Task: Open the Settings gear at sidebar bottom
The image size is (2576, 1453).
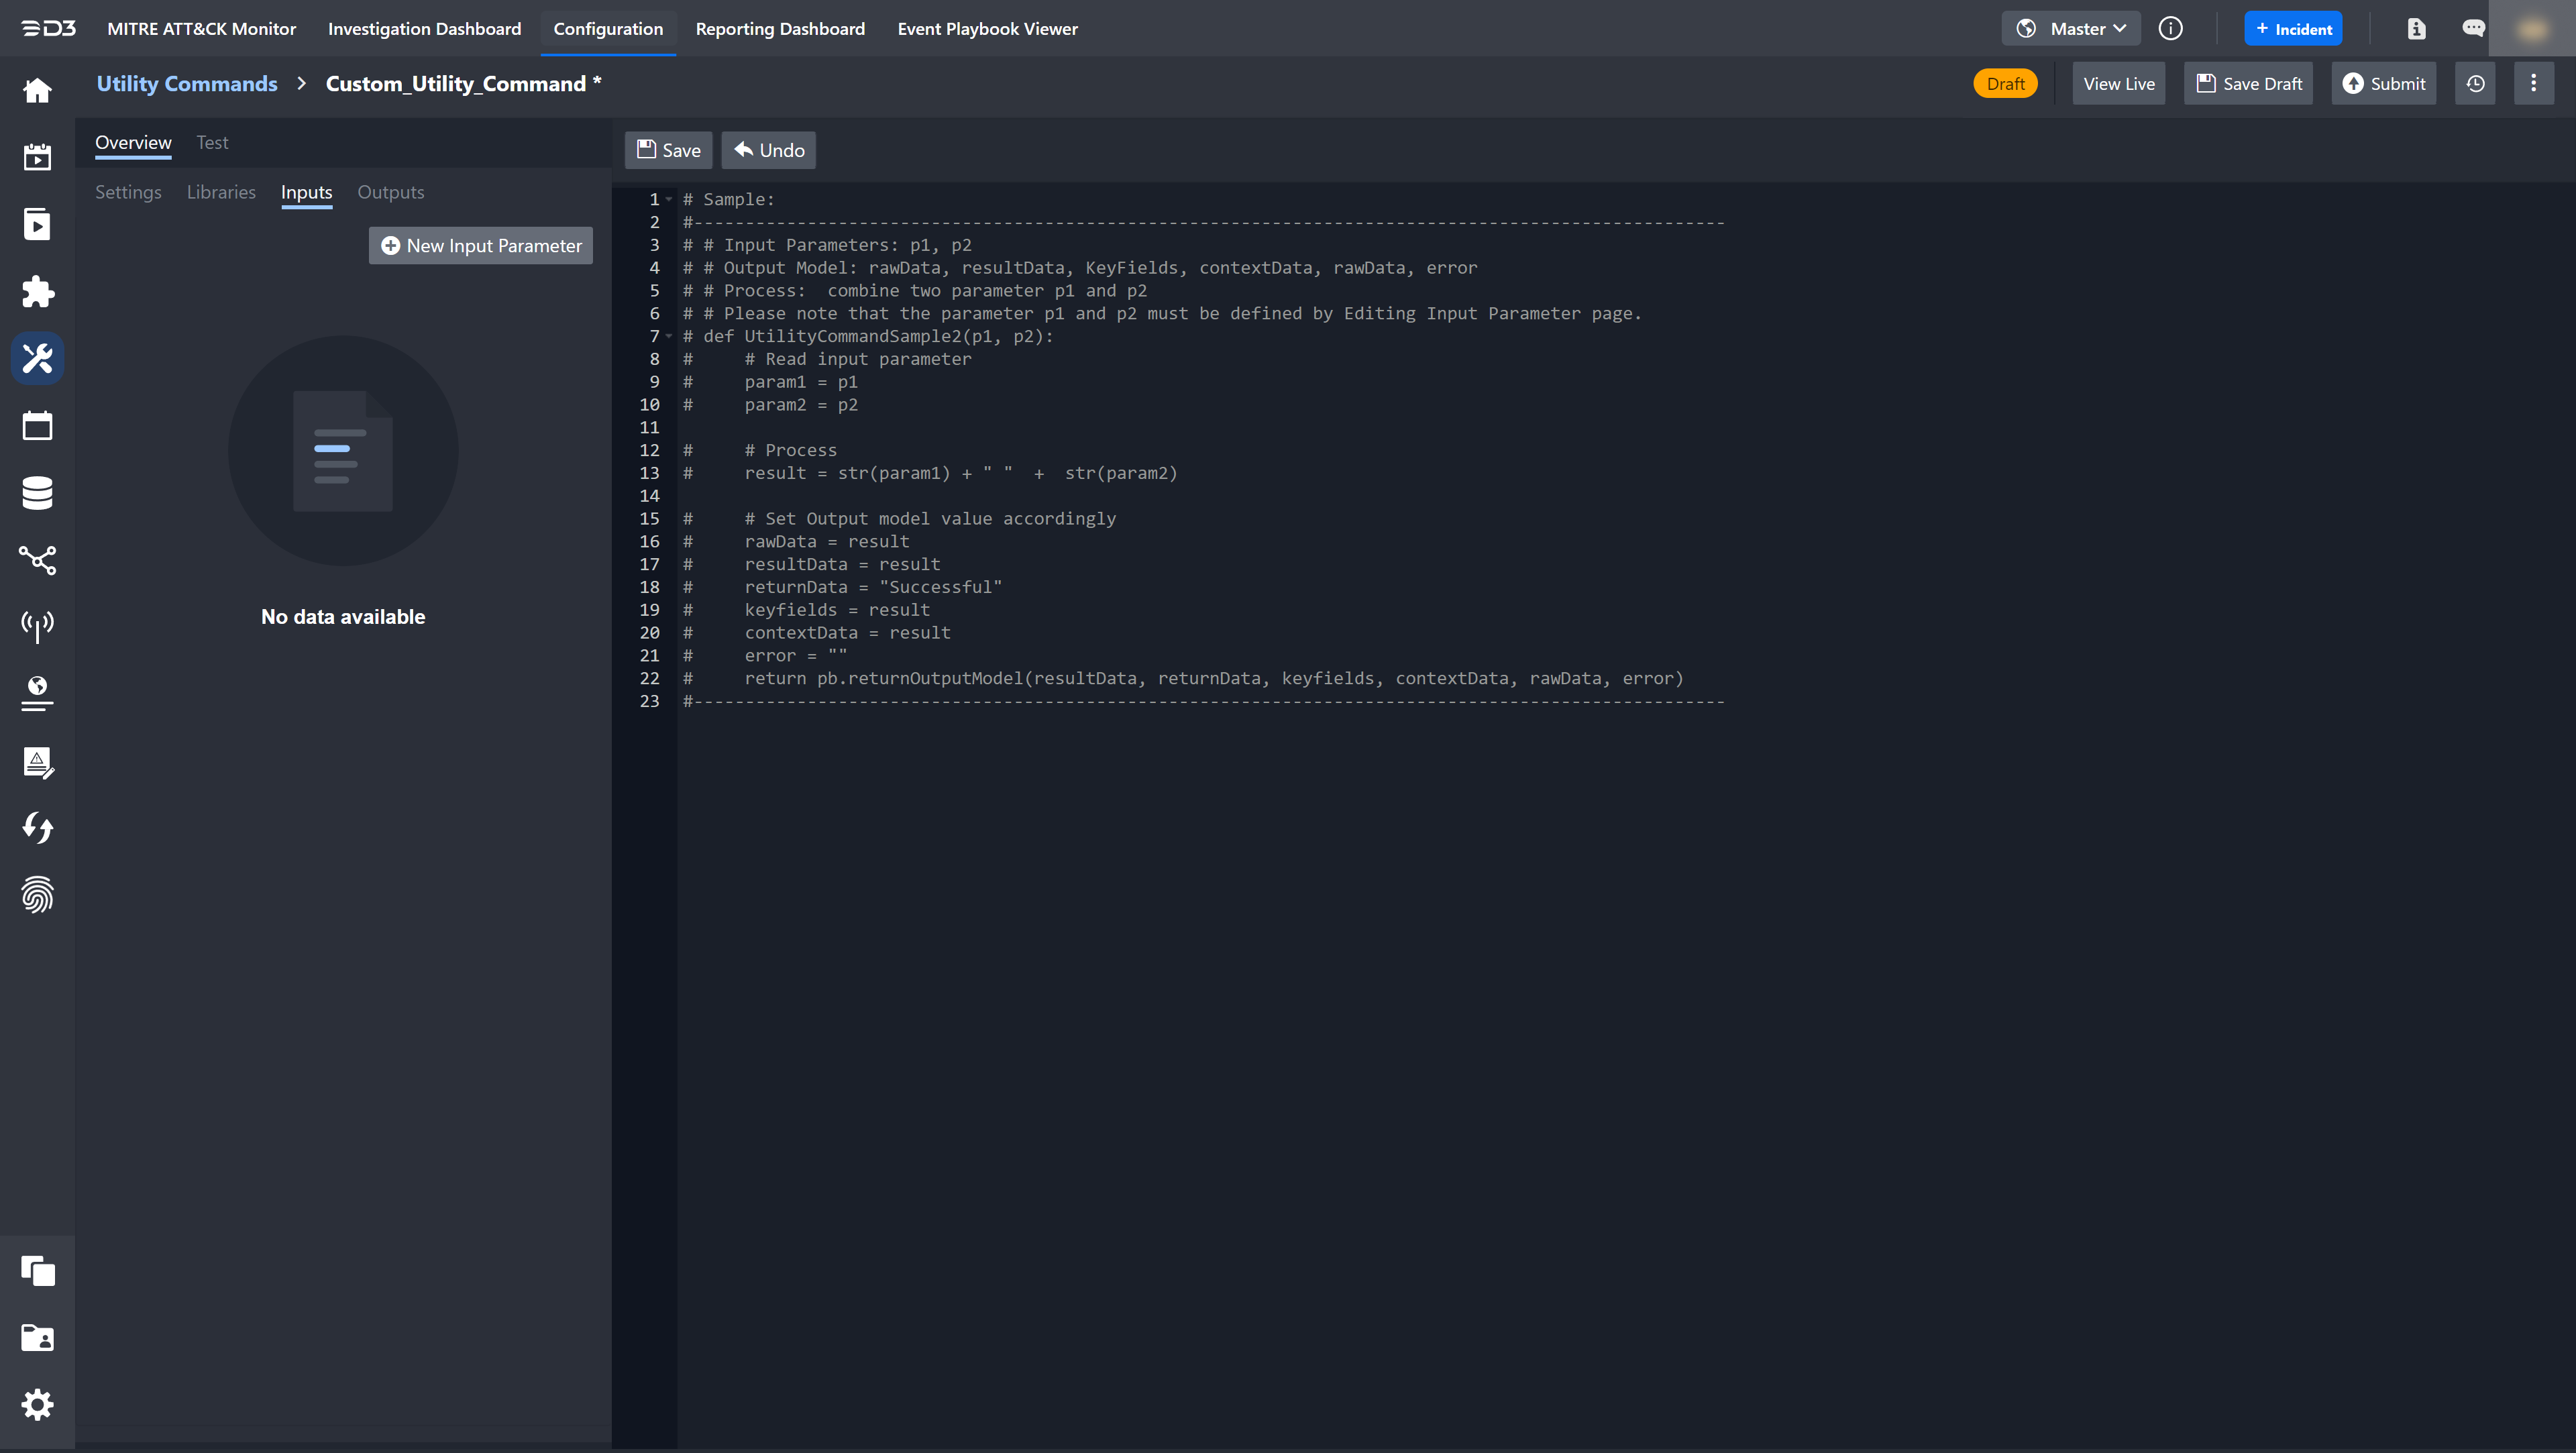Action: [x=37, y=1404]
